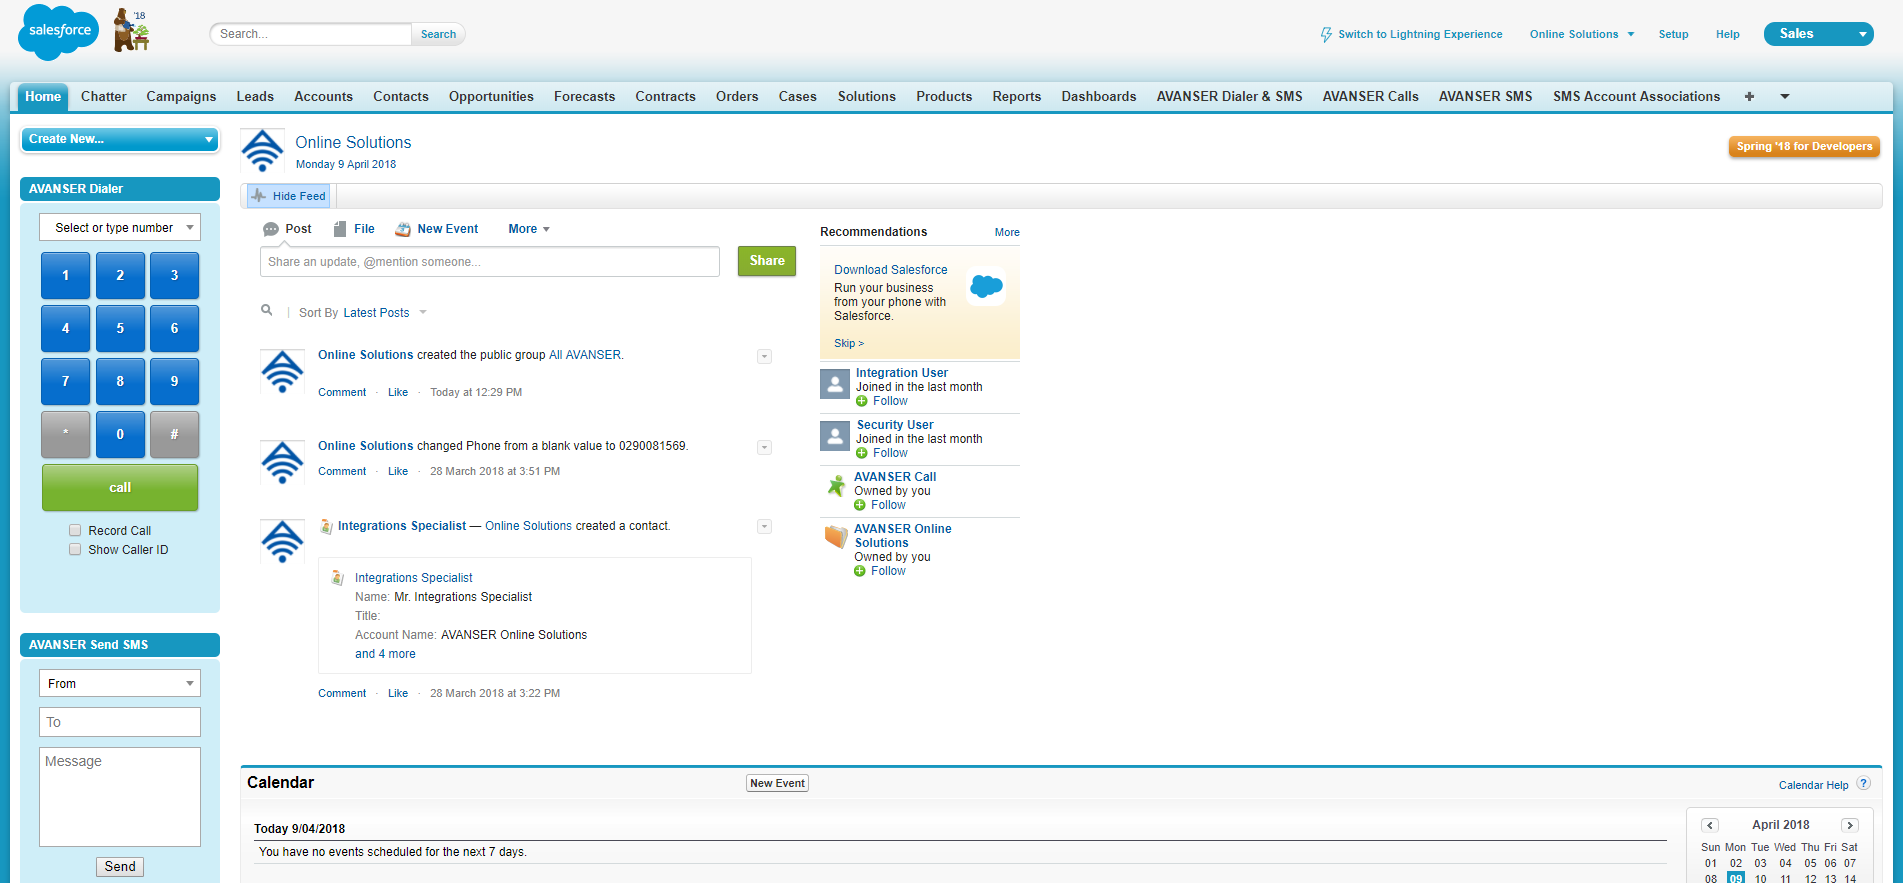Open the Leads tab
This screenshot has height=883, width=1903.
(x=255, y=97)
